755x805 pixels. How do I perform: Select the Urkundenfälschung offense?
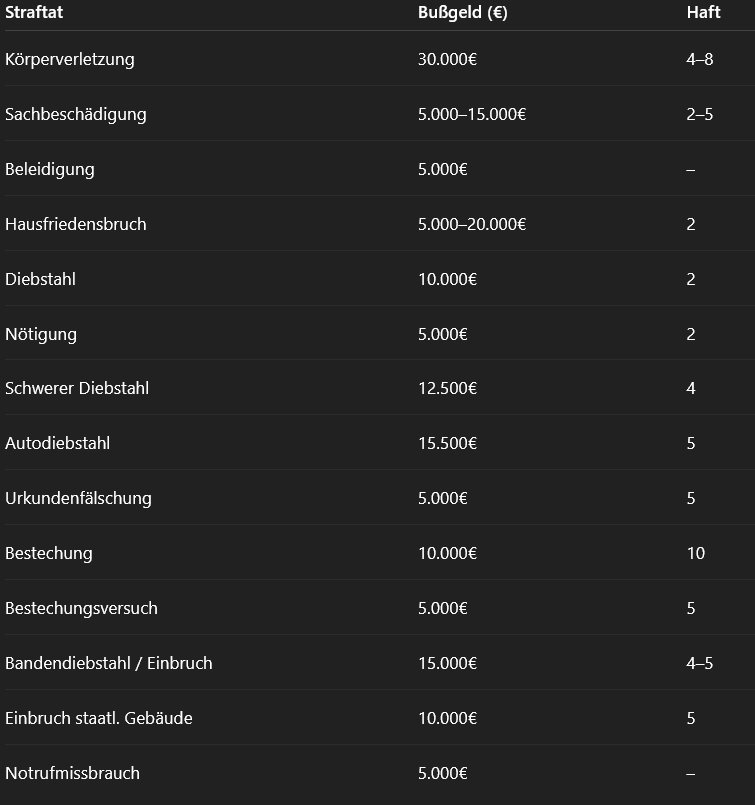78,498
